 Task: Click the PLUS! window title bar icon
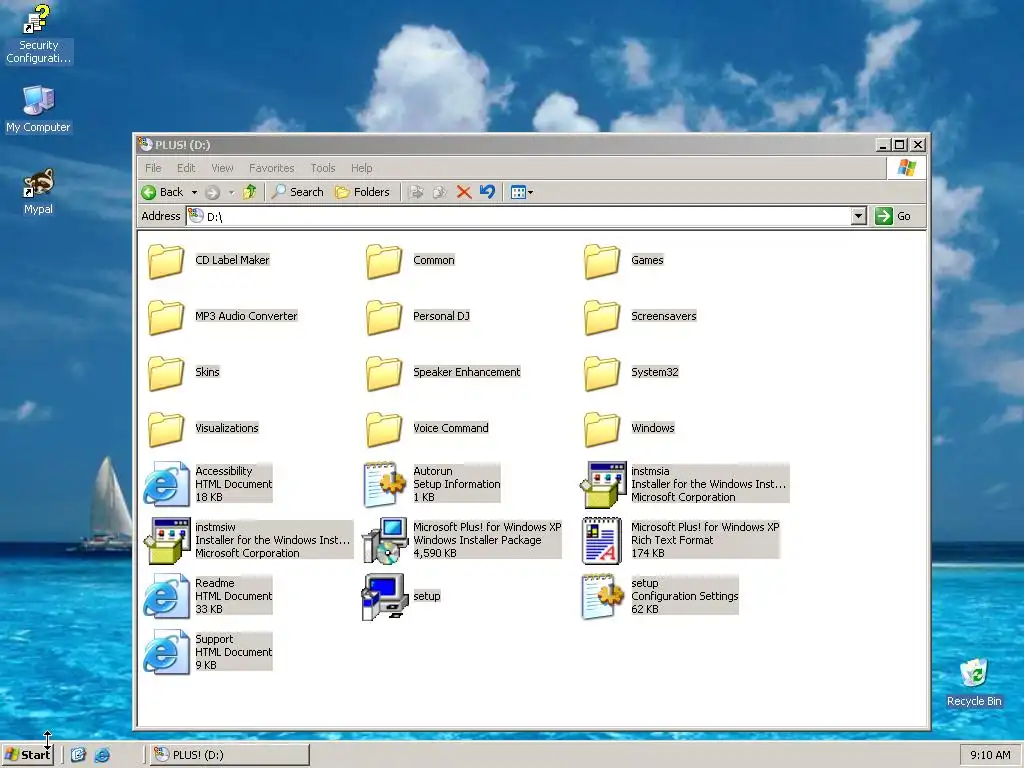coord(145,144)
